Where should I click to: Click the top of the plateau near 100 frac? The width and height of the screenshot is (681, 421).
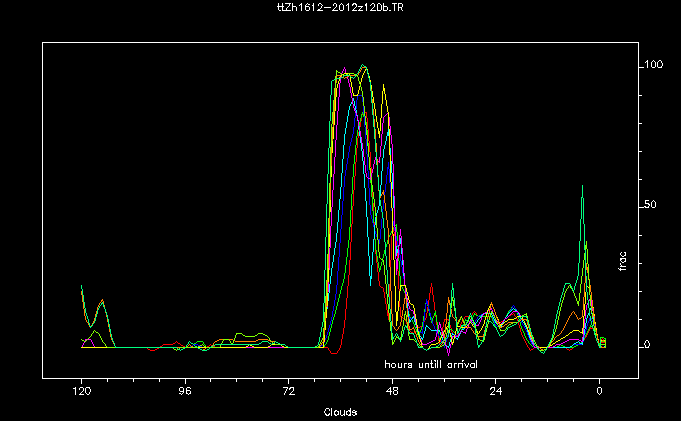(x=362, y=67)
